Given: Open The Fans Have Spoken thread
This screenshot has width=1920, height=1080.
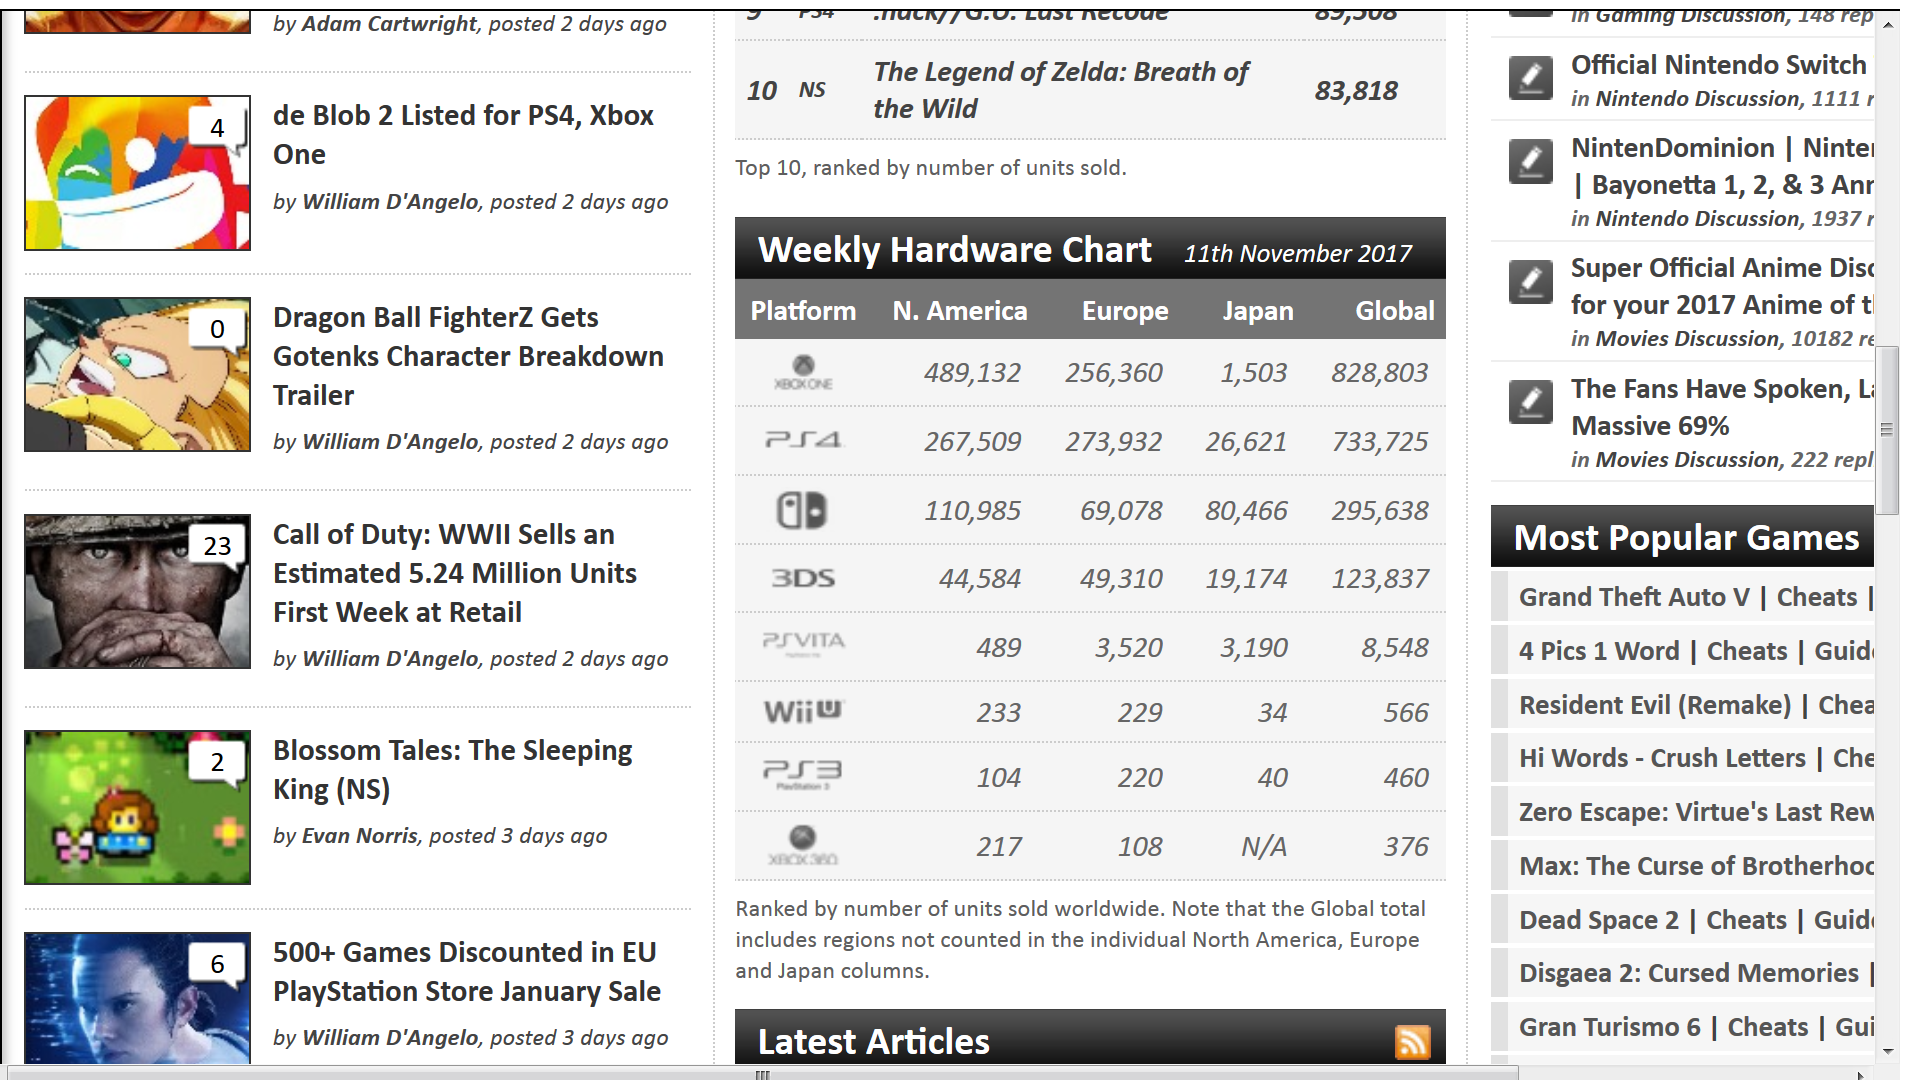Looking at the screenshot, I should coord(1722,407).
